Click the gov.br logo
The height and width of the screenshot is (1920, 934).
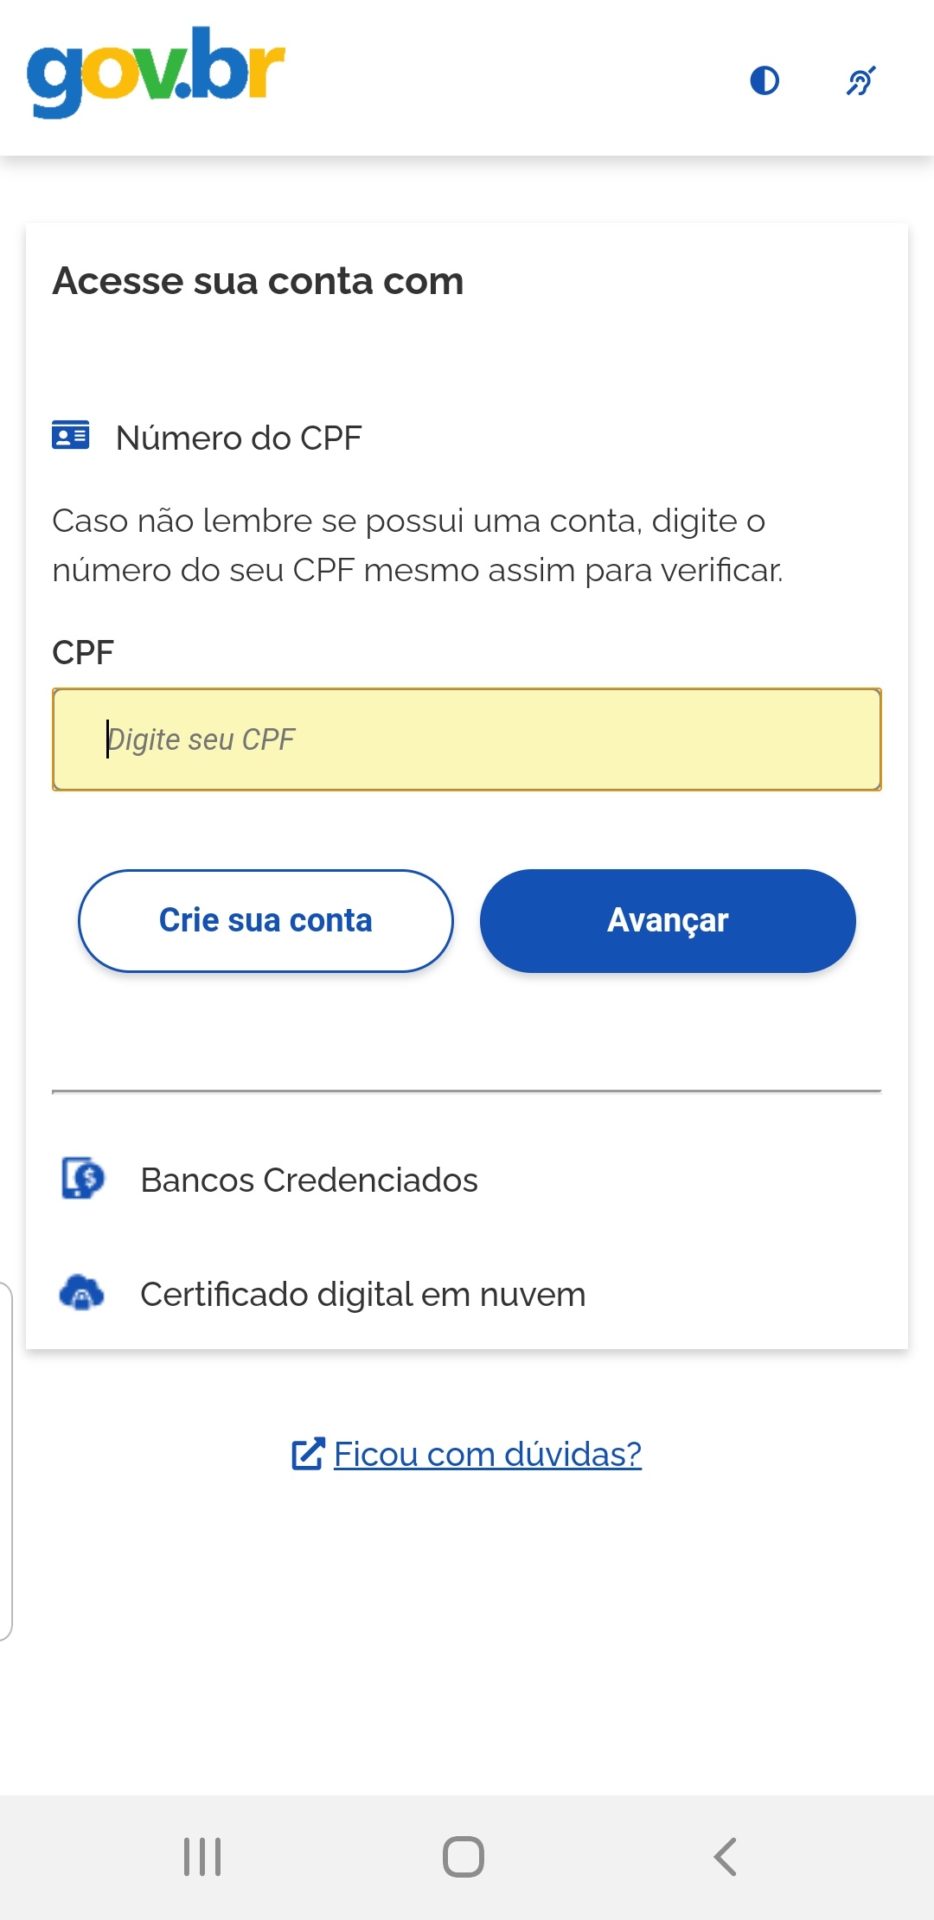pos(156,71)
